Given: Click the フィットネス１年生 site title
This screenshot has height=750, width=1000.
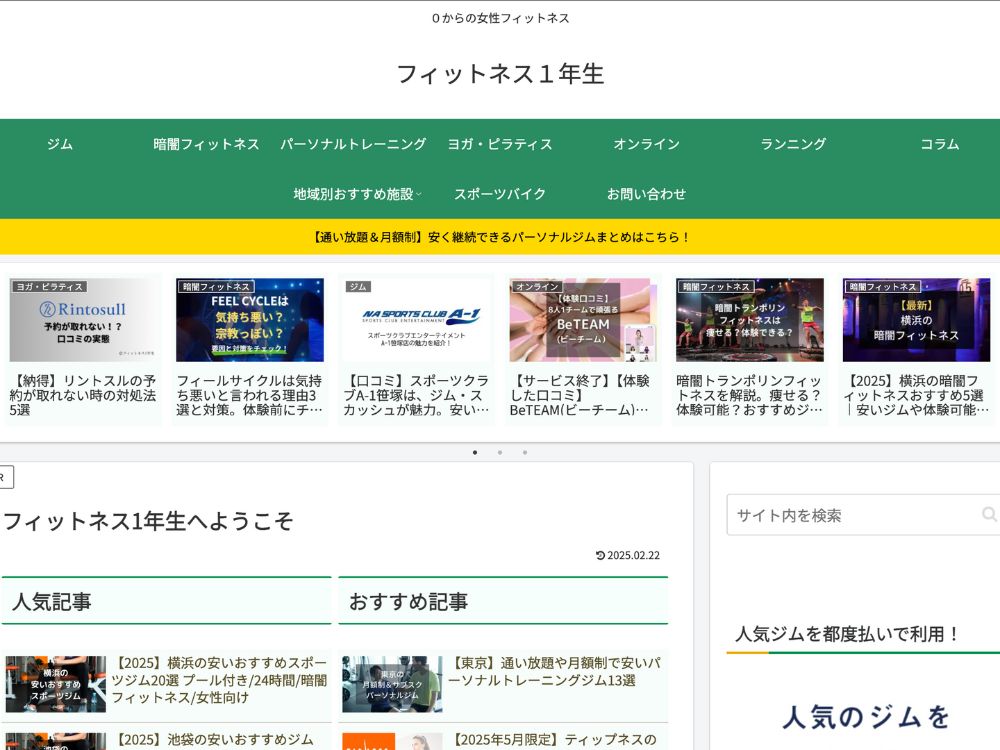Looking at the screenshot, I should click(500, 74).
